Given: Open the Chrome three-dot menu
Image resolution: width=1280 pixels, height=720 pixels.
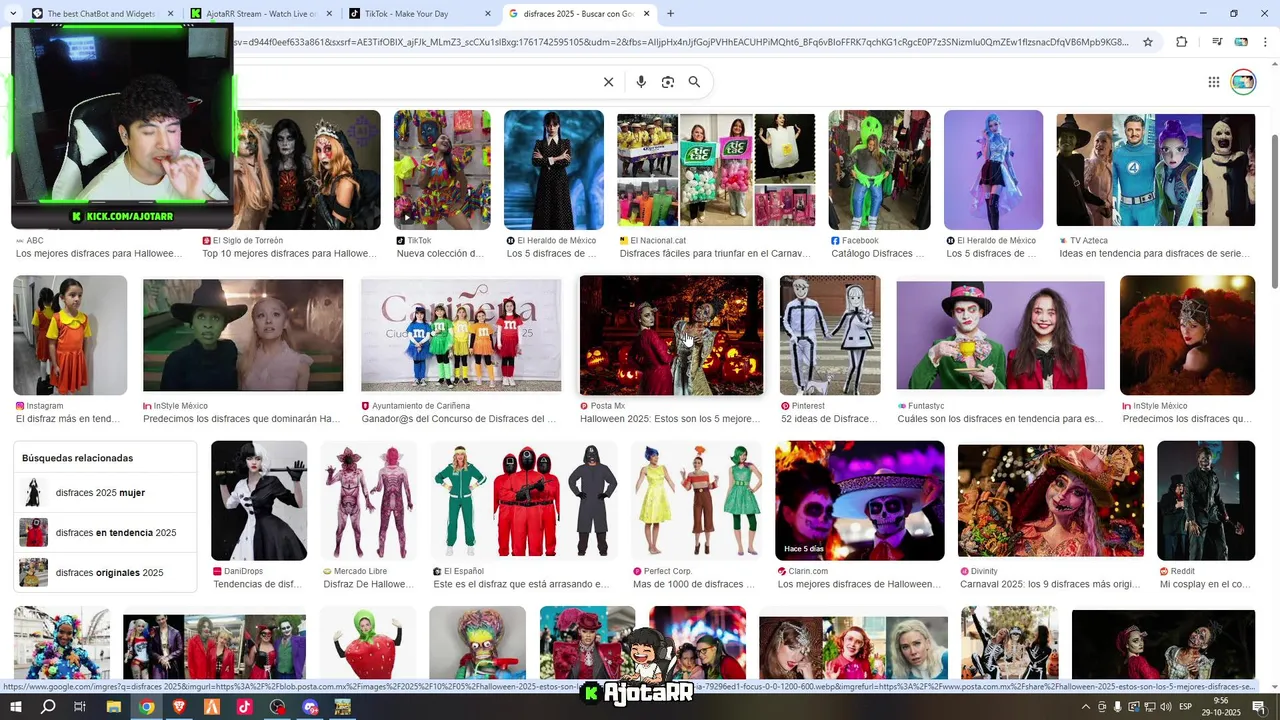Looking at the screenshot, I should tap(1265, 42).
